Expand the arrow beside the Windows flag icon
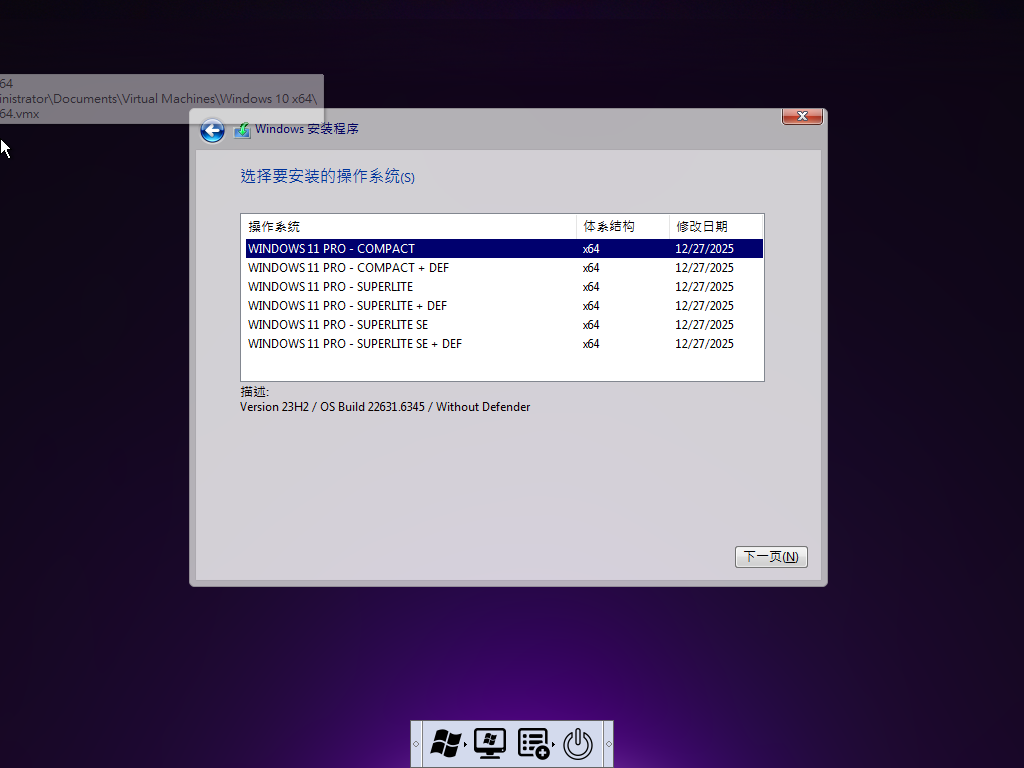Image resolution: width=1024 pixels, height=768 pixels. tap(466, 746)
